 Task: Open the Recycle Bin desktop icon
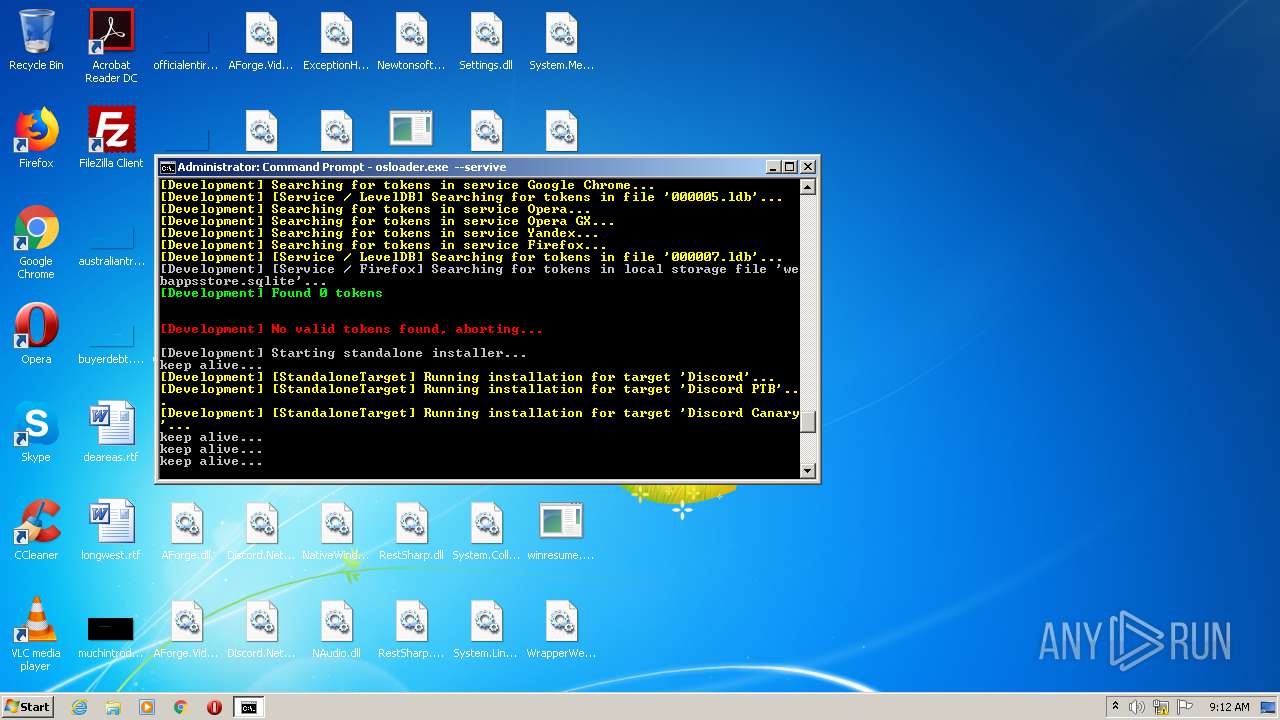click(x=36, y=40)
